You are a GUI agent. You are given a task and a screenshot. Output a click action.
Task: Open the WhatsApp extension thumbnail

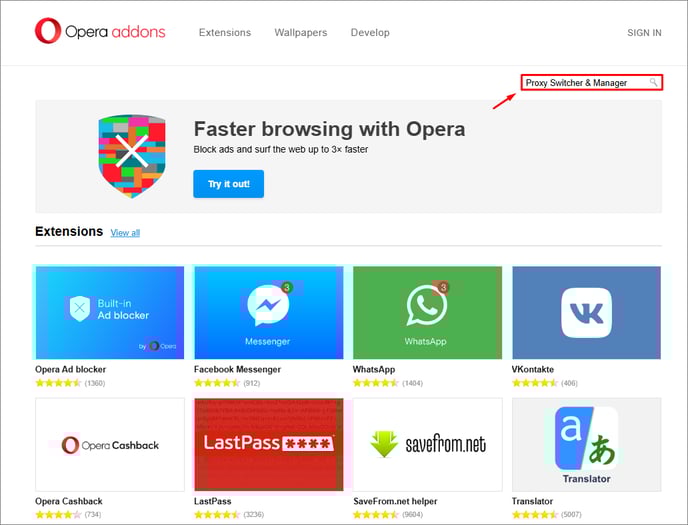(427, 313)
